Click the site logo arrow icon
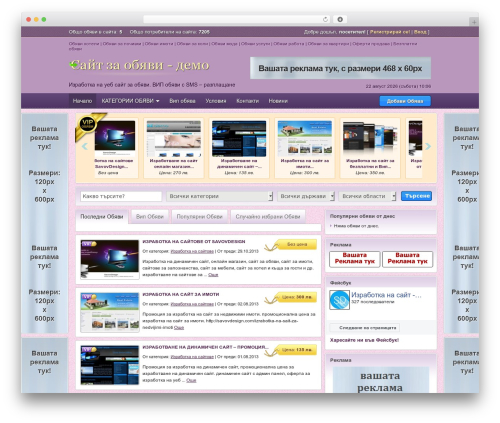 pos(73,64)
